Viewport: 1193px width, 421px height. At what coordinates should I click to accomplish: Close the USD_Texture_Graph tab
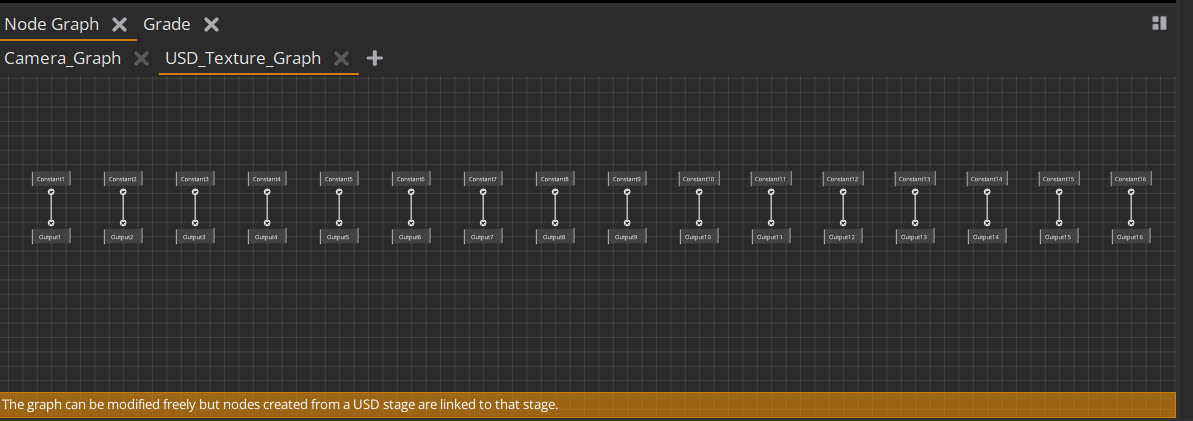(341, 58)
